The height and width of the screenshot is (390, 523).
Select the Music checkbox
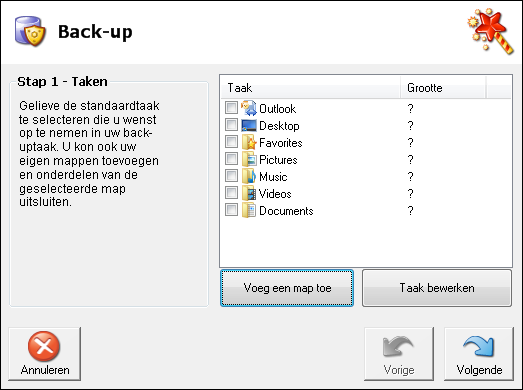click(231, 176)
